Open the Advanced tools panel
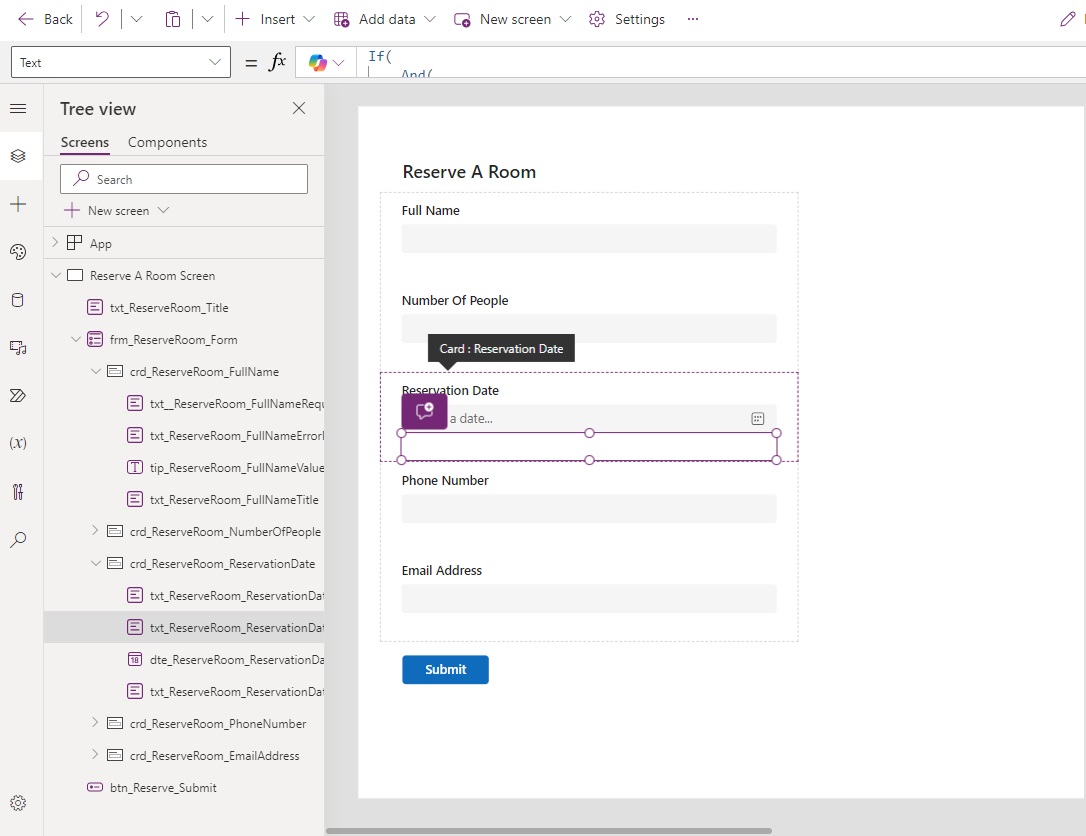Screen dimensions: 1086x836 [18, 491]
